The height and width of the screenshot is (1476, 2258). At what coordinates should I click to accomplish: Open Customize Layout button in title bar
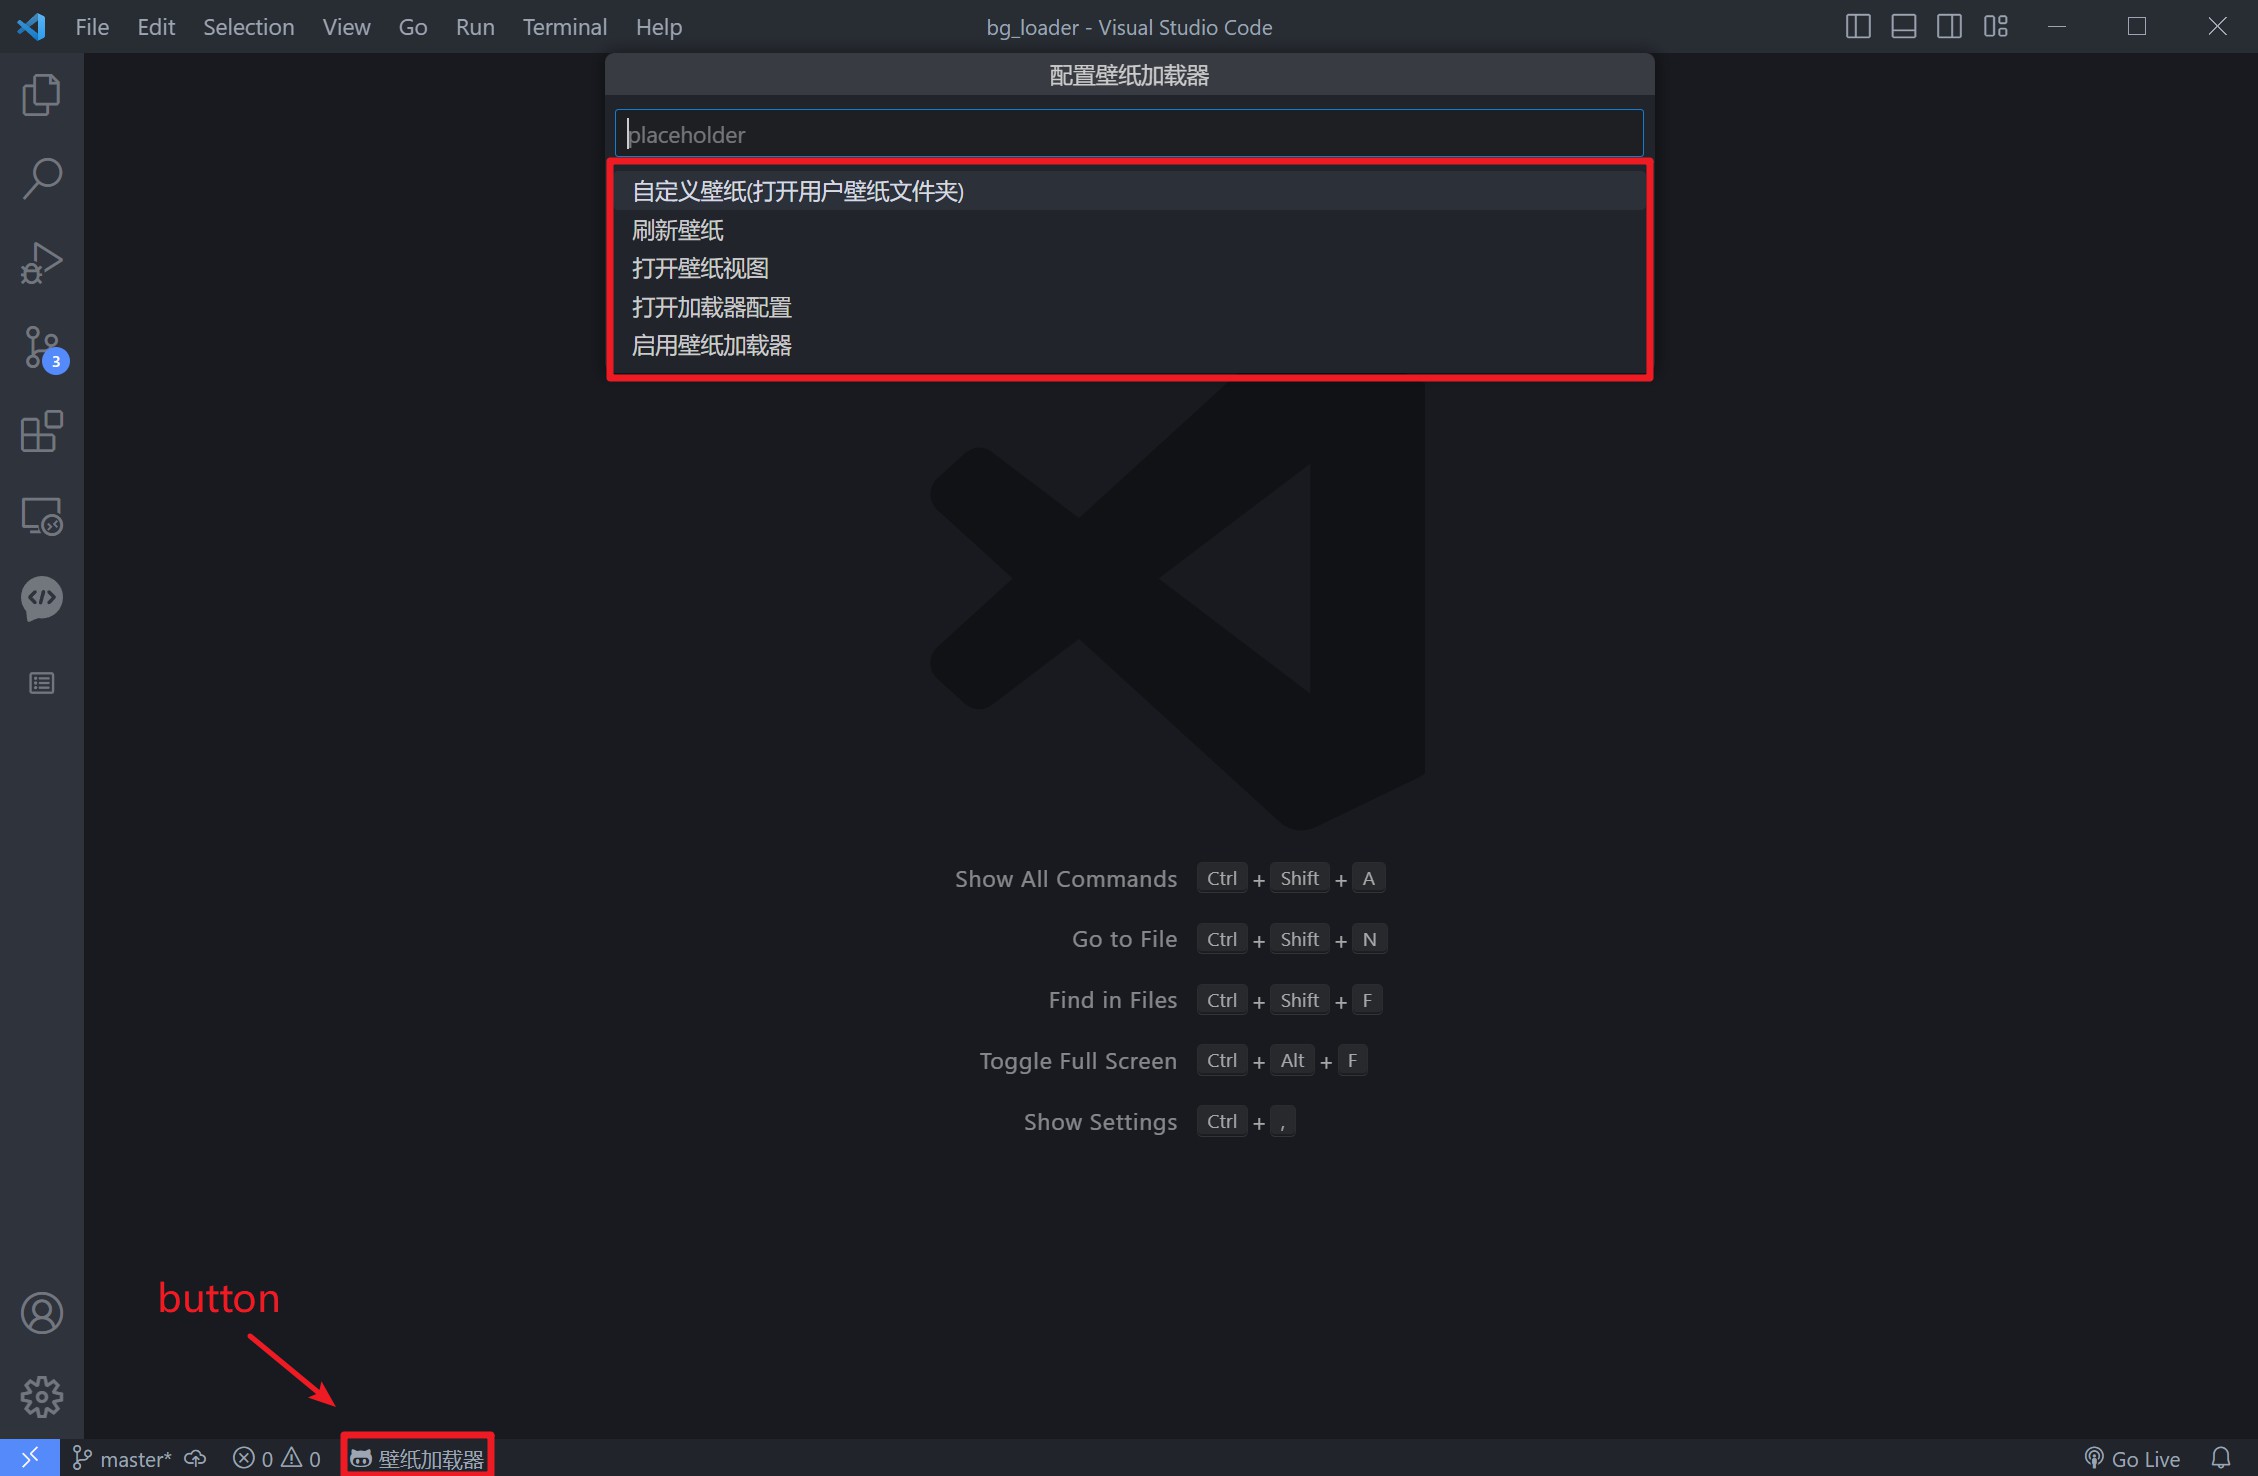(x=1995, y=27)
